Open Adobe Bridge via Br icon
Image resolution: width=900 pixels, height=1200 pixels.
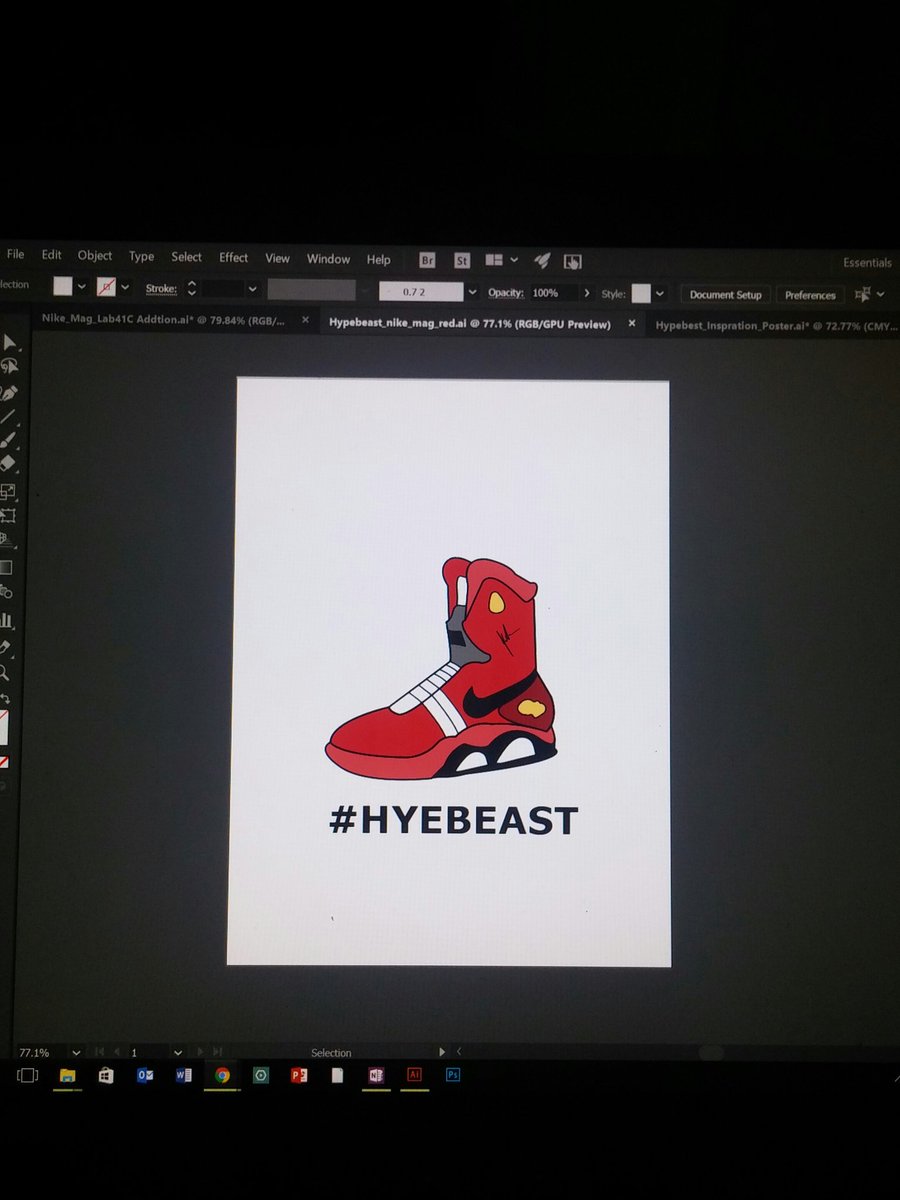pos(427,260)
